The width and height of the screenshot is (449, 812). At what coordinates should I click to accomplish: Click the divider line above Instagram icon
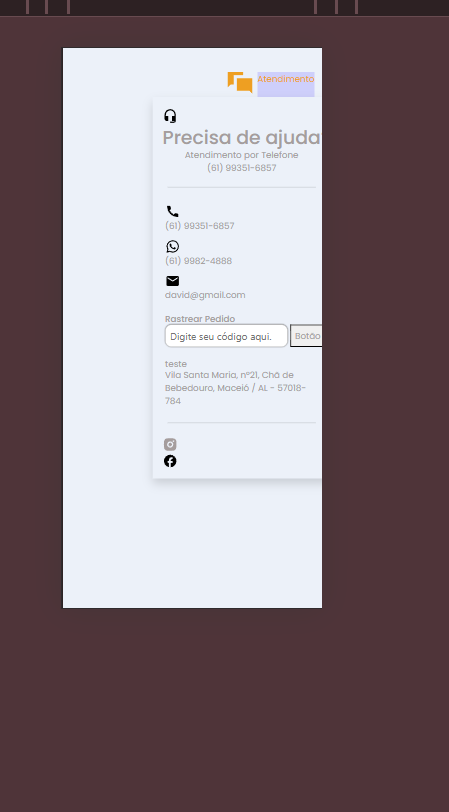[x=241, y=423]
